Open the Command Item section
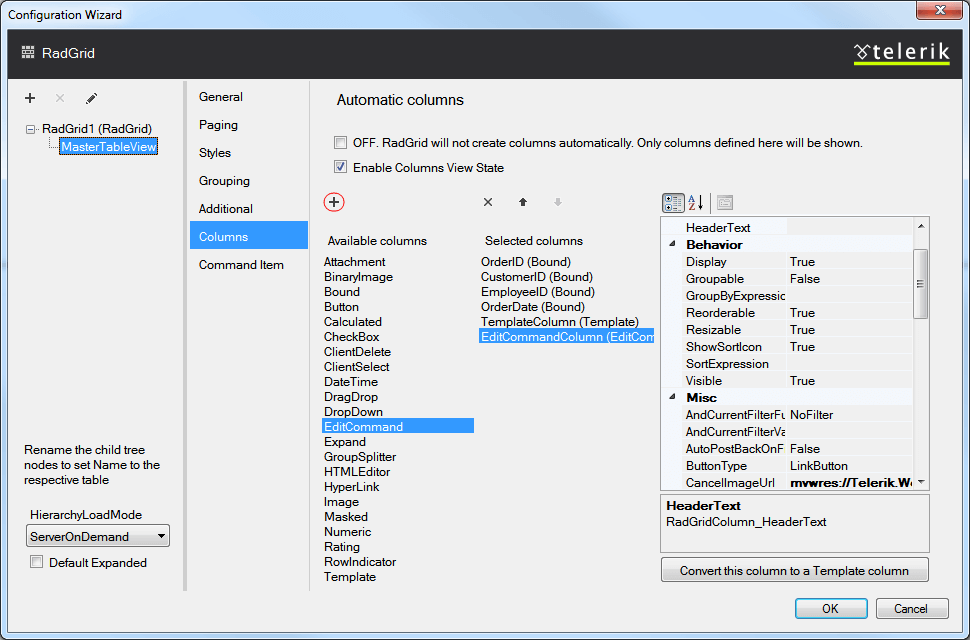 tap(241, 264)
